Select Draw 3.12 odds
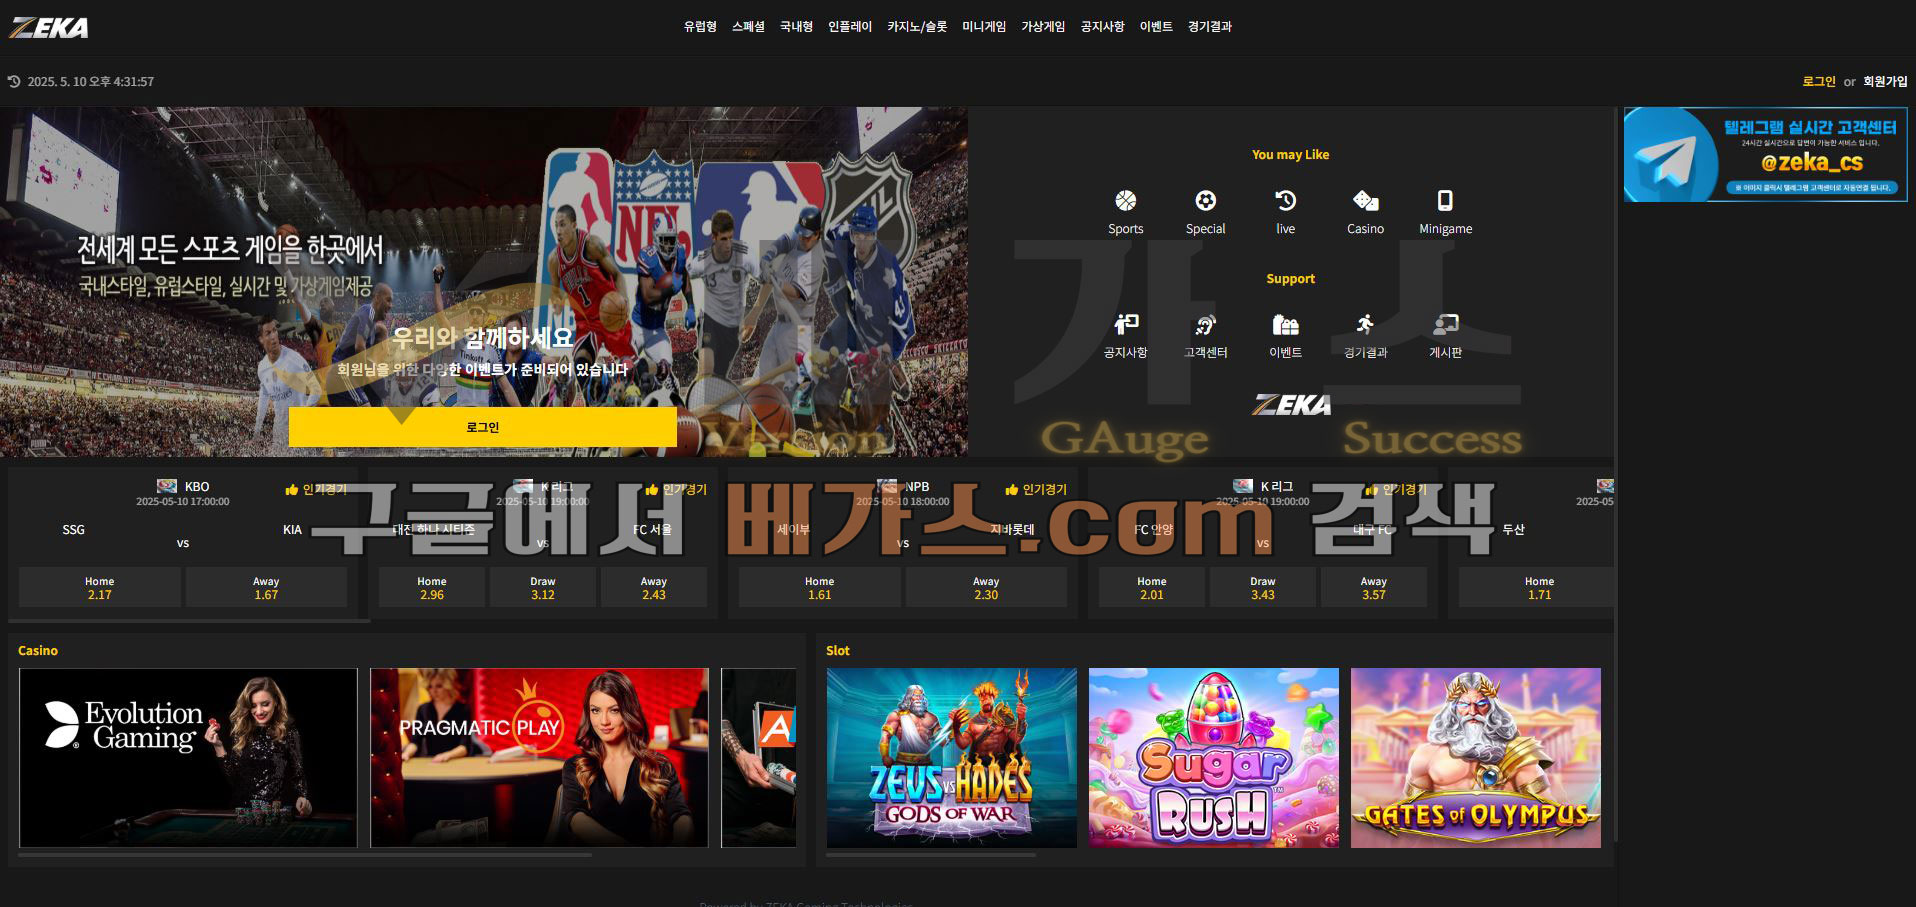1916x907 pixels. click(543, 587)
